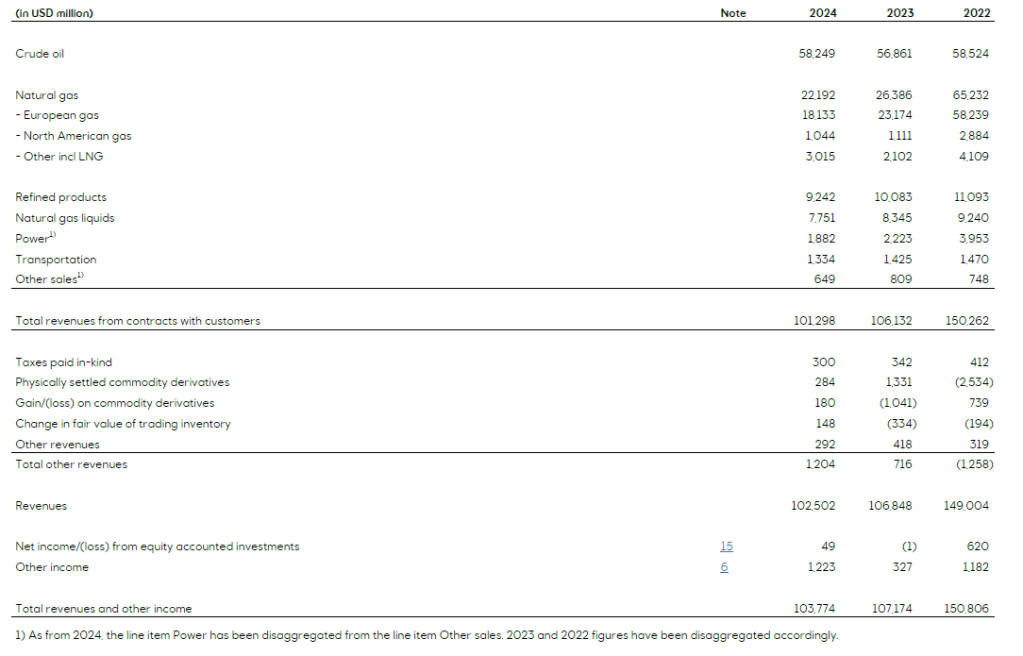Open the Note 15 link
Viewport: 1023px width, 656px height.
coord(726,547)
